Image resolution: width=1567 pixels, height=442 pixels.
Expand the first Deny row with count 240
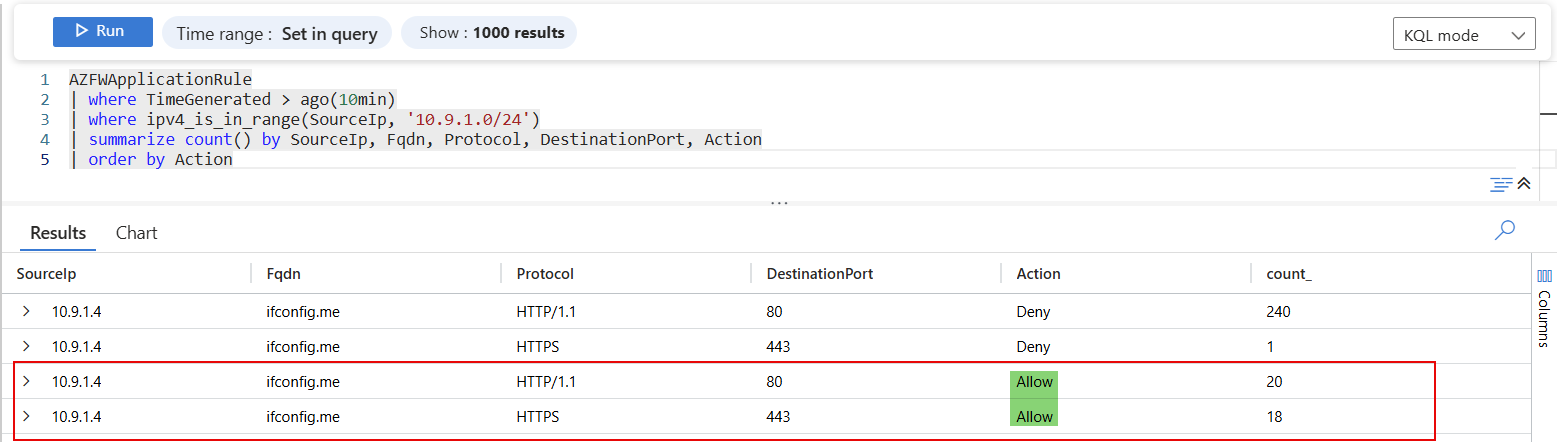[26, 312]
